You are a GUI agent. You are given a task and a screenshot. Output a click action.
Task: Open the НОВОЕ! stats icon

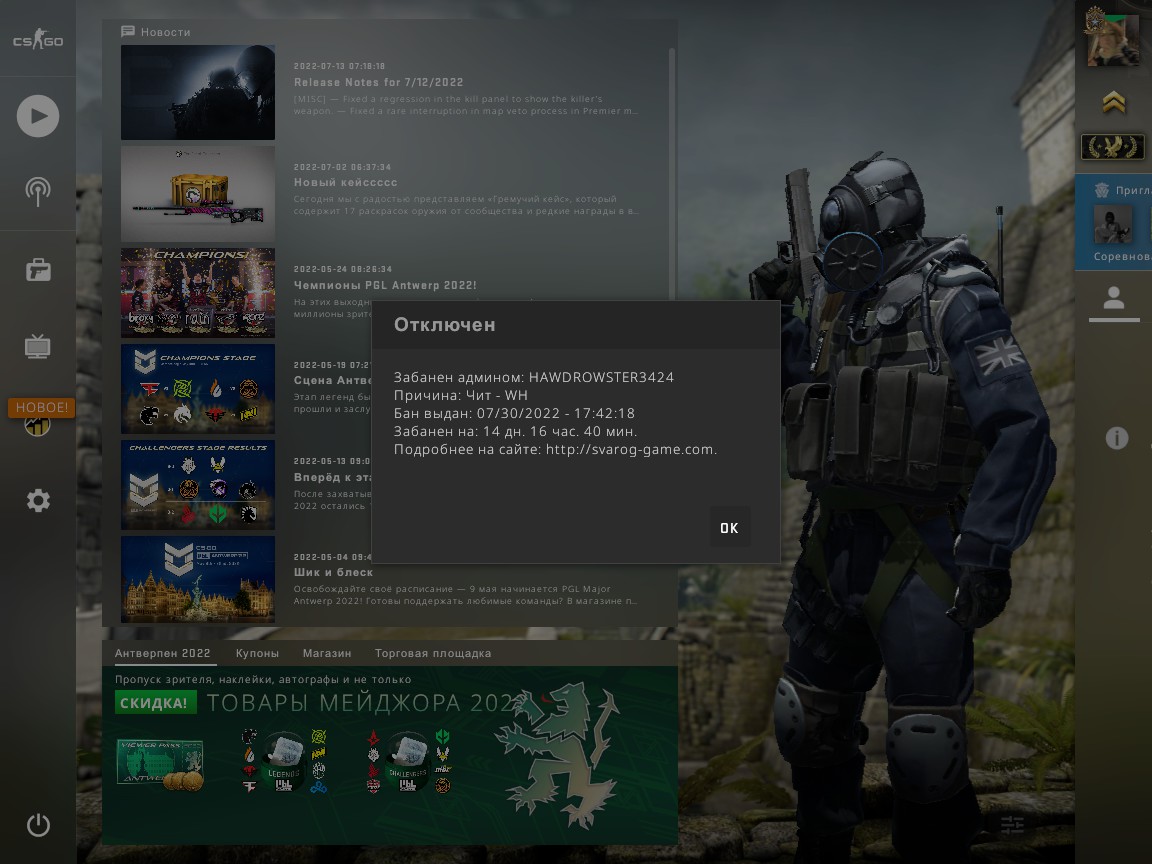tap(38, 424)
